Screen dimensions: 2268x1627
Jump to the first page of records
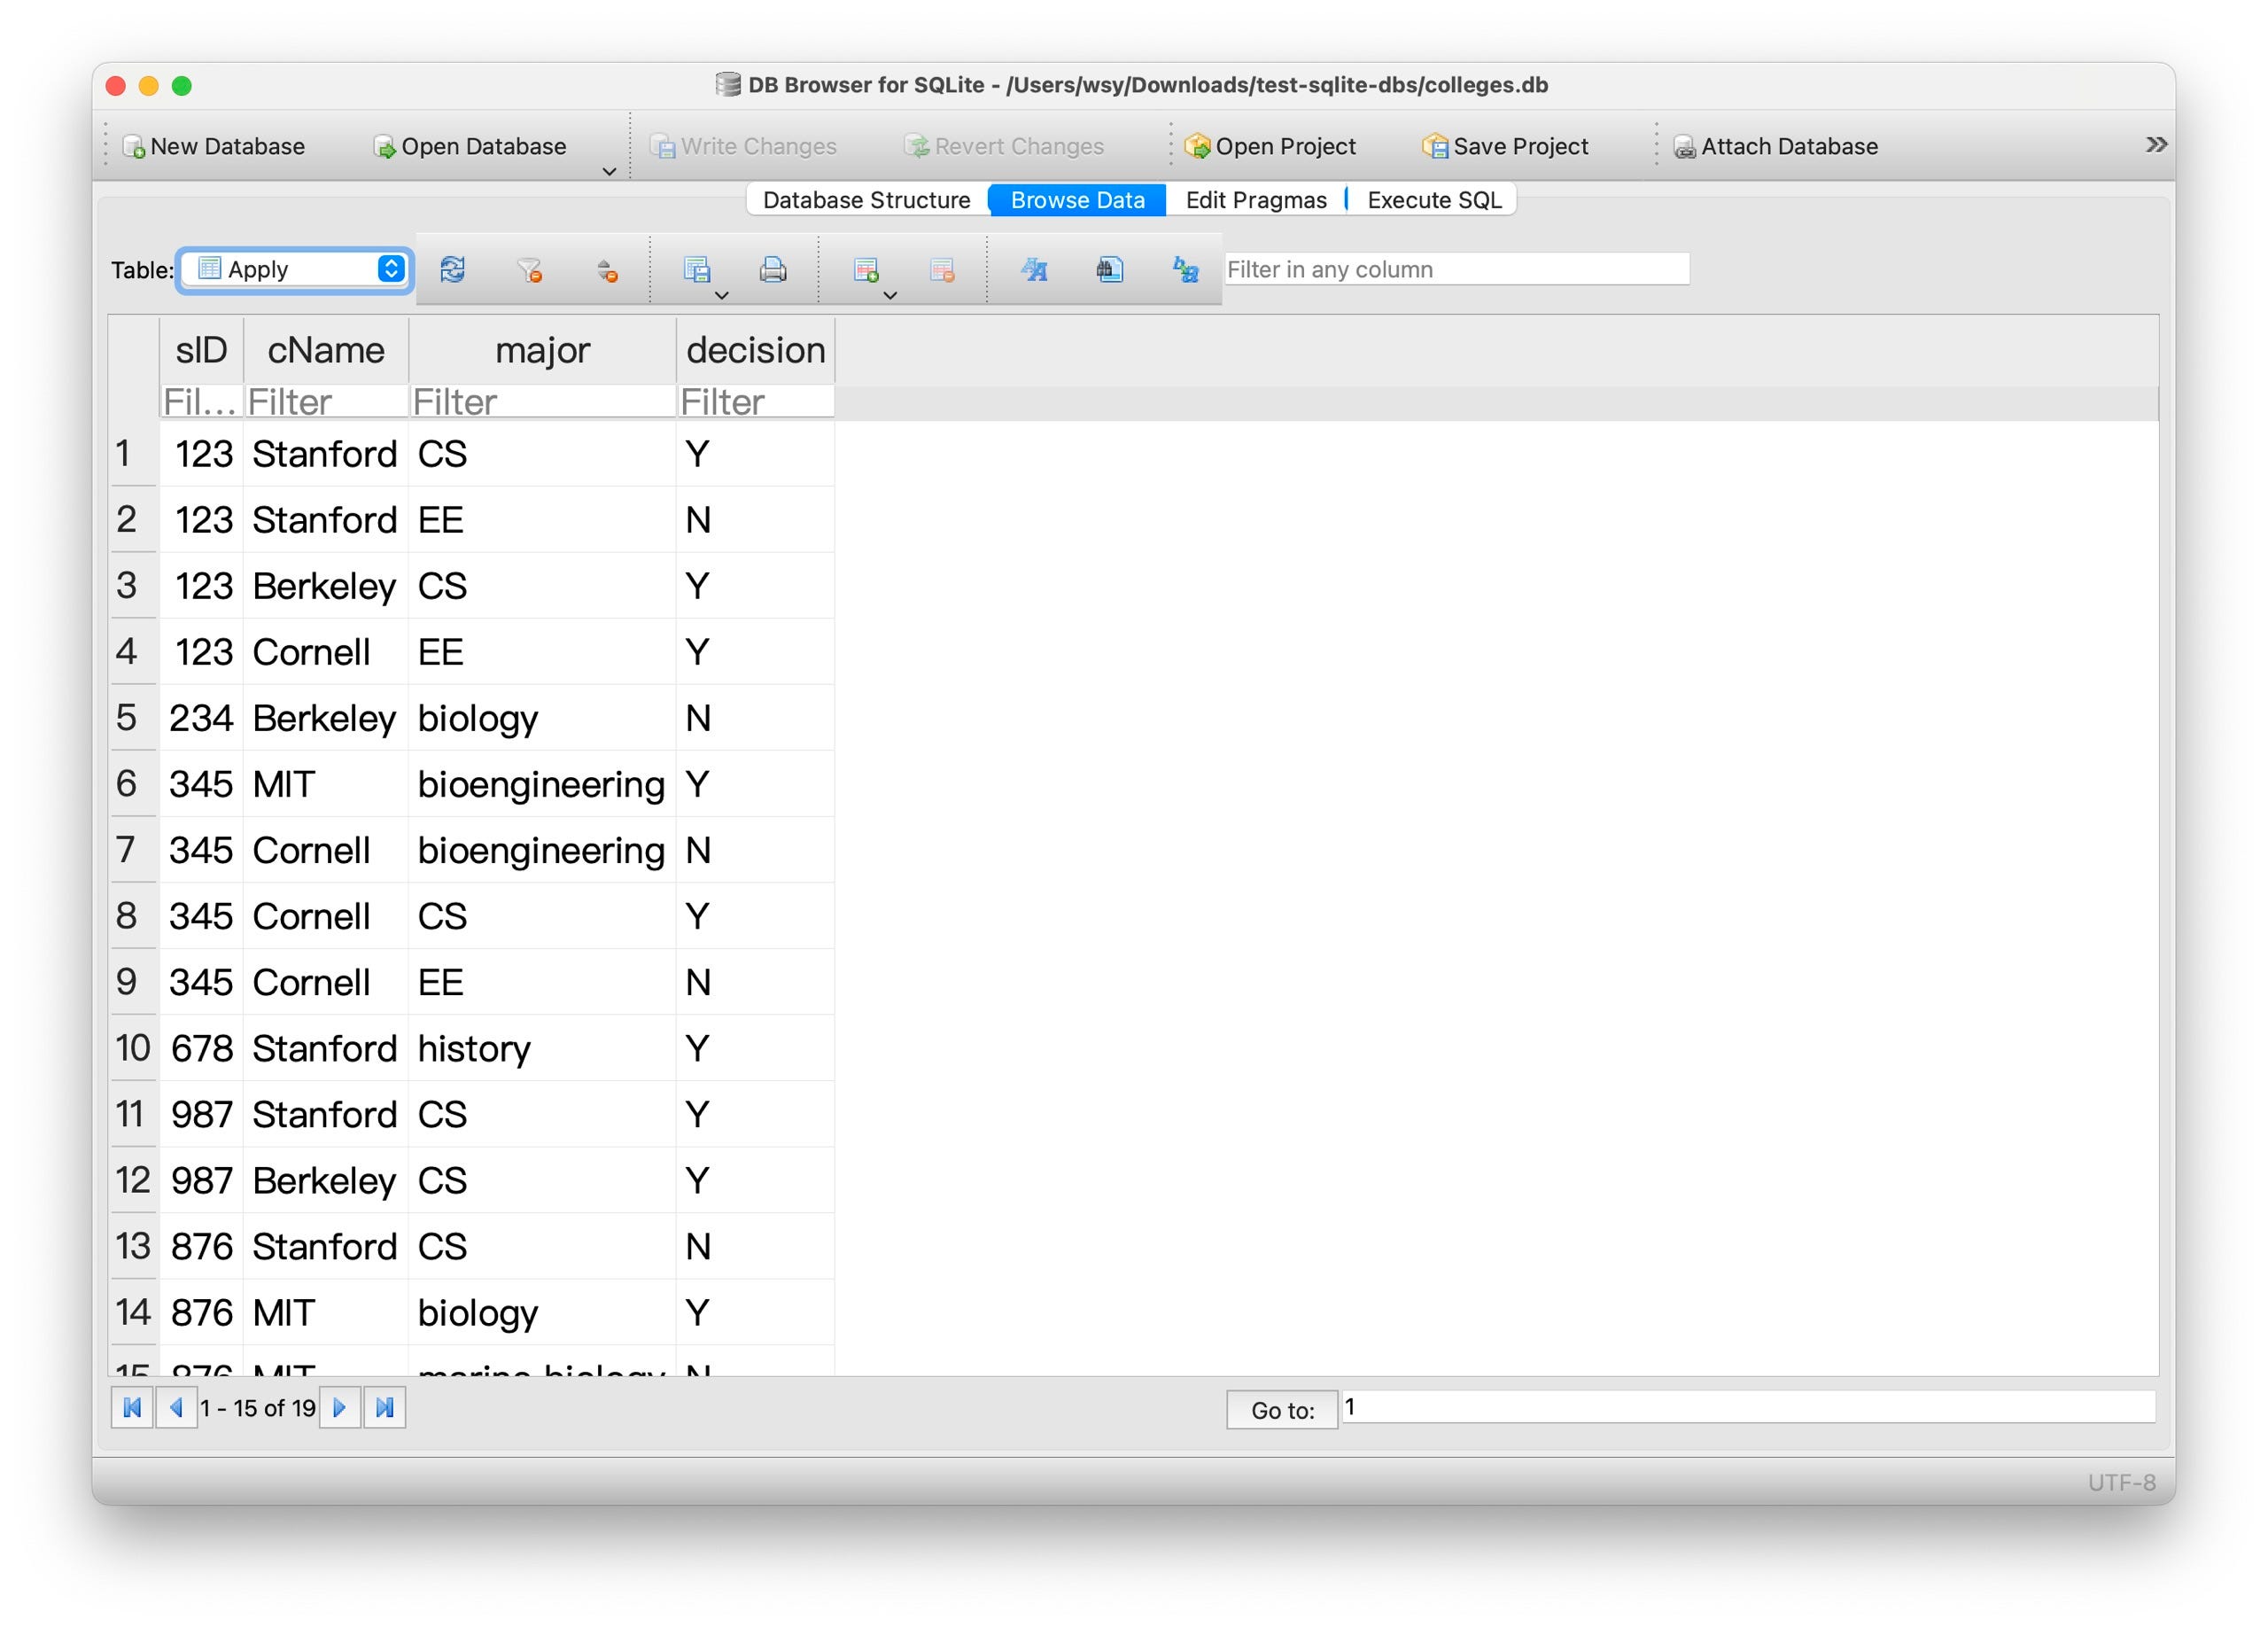[x=132, y=1408]
